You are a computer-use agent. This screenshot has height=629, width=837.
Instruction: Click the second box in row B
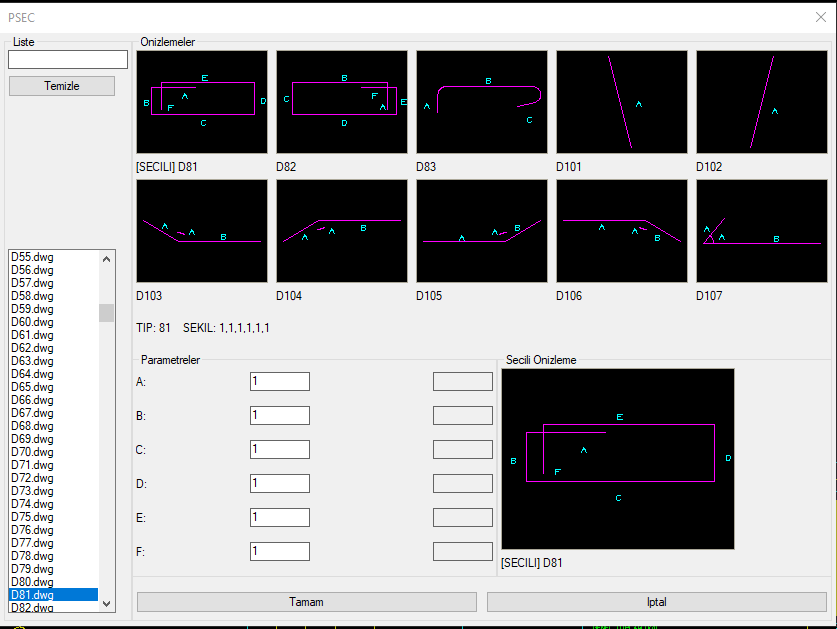[463, 415]
